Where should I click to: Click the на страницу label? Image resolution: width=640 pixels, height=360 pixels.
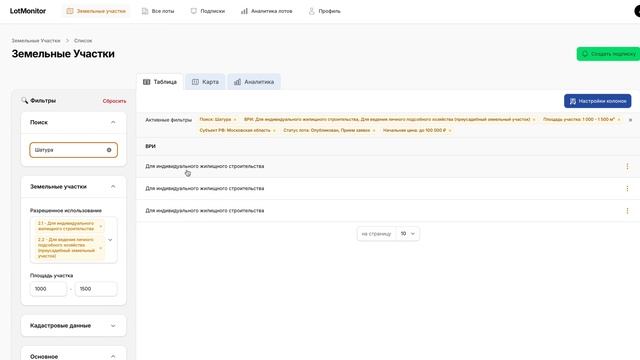point(376,234)
